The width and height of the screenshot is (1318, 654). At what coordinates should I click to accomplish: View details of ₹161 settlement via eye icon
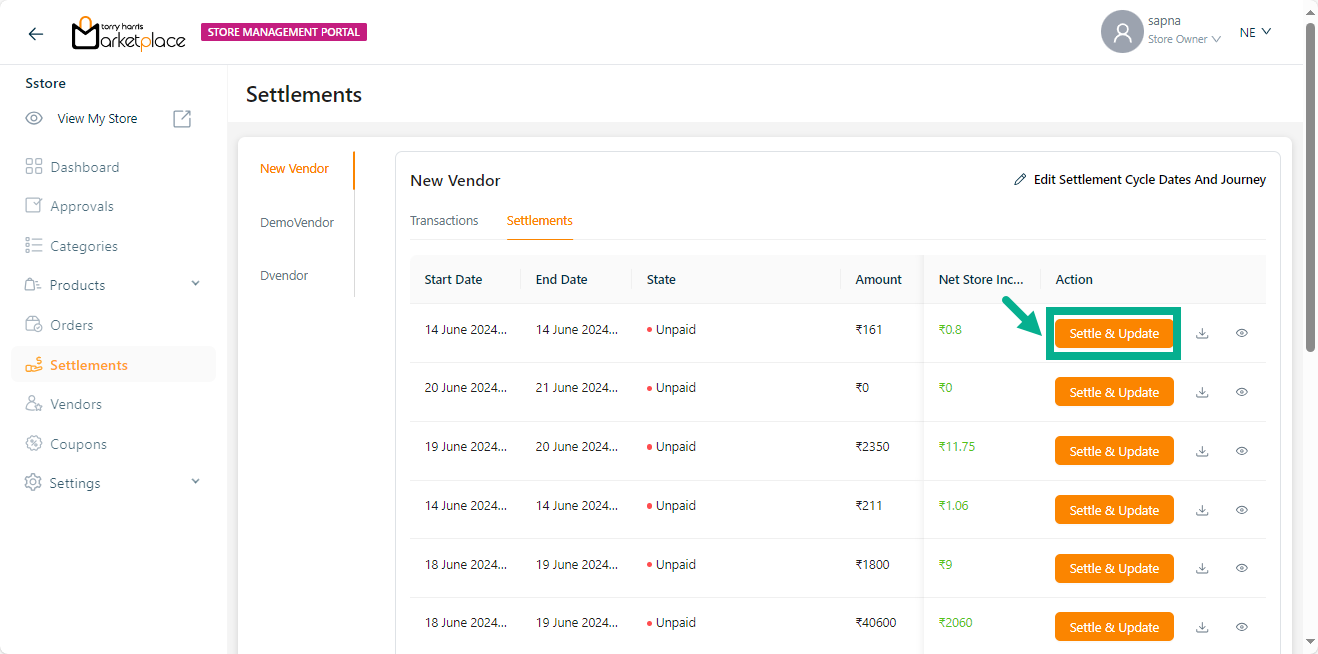(x=1241, y=334)
